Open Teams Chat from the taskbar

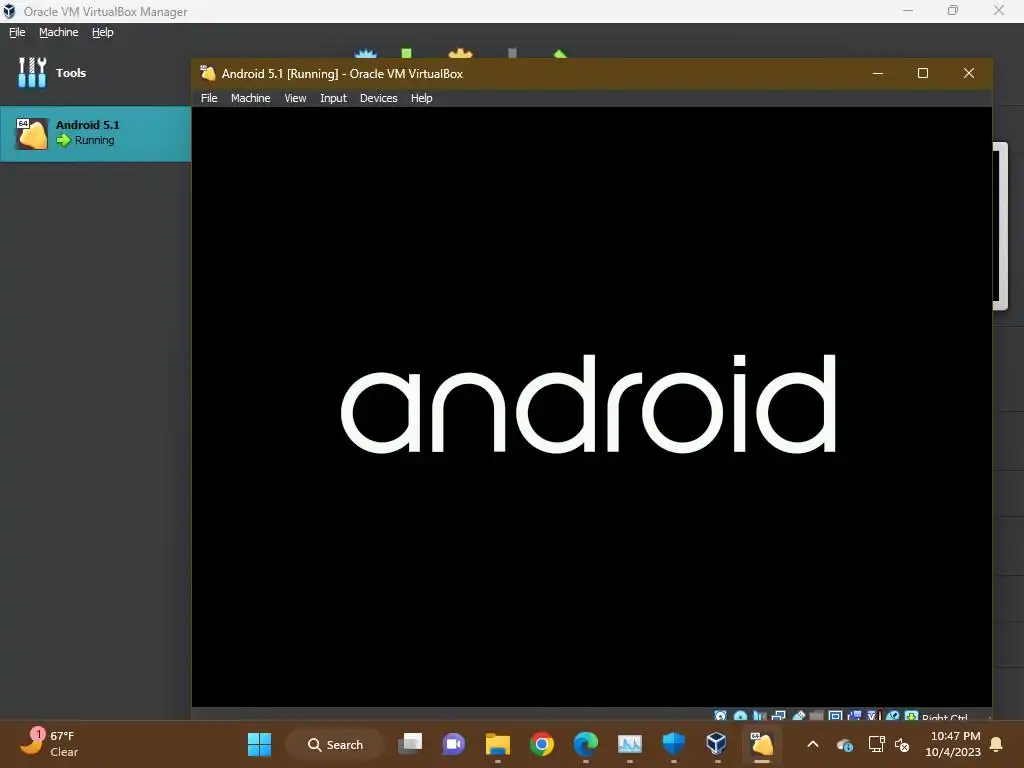pos(453,744)
